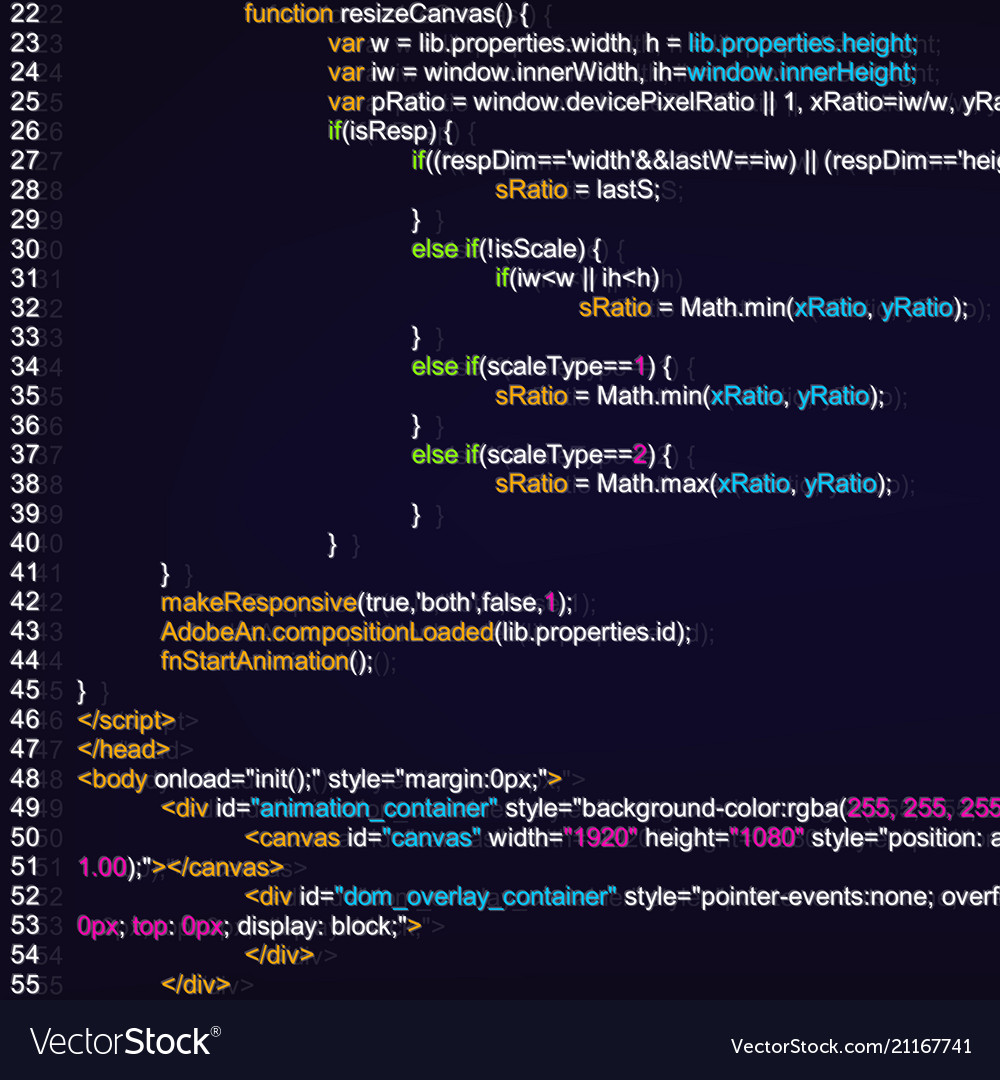1000x1080 pixels.
Task: Click 'AdobeAn.compositionLoaded' on line 43
Action: (x=327, y=632)
